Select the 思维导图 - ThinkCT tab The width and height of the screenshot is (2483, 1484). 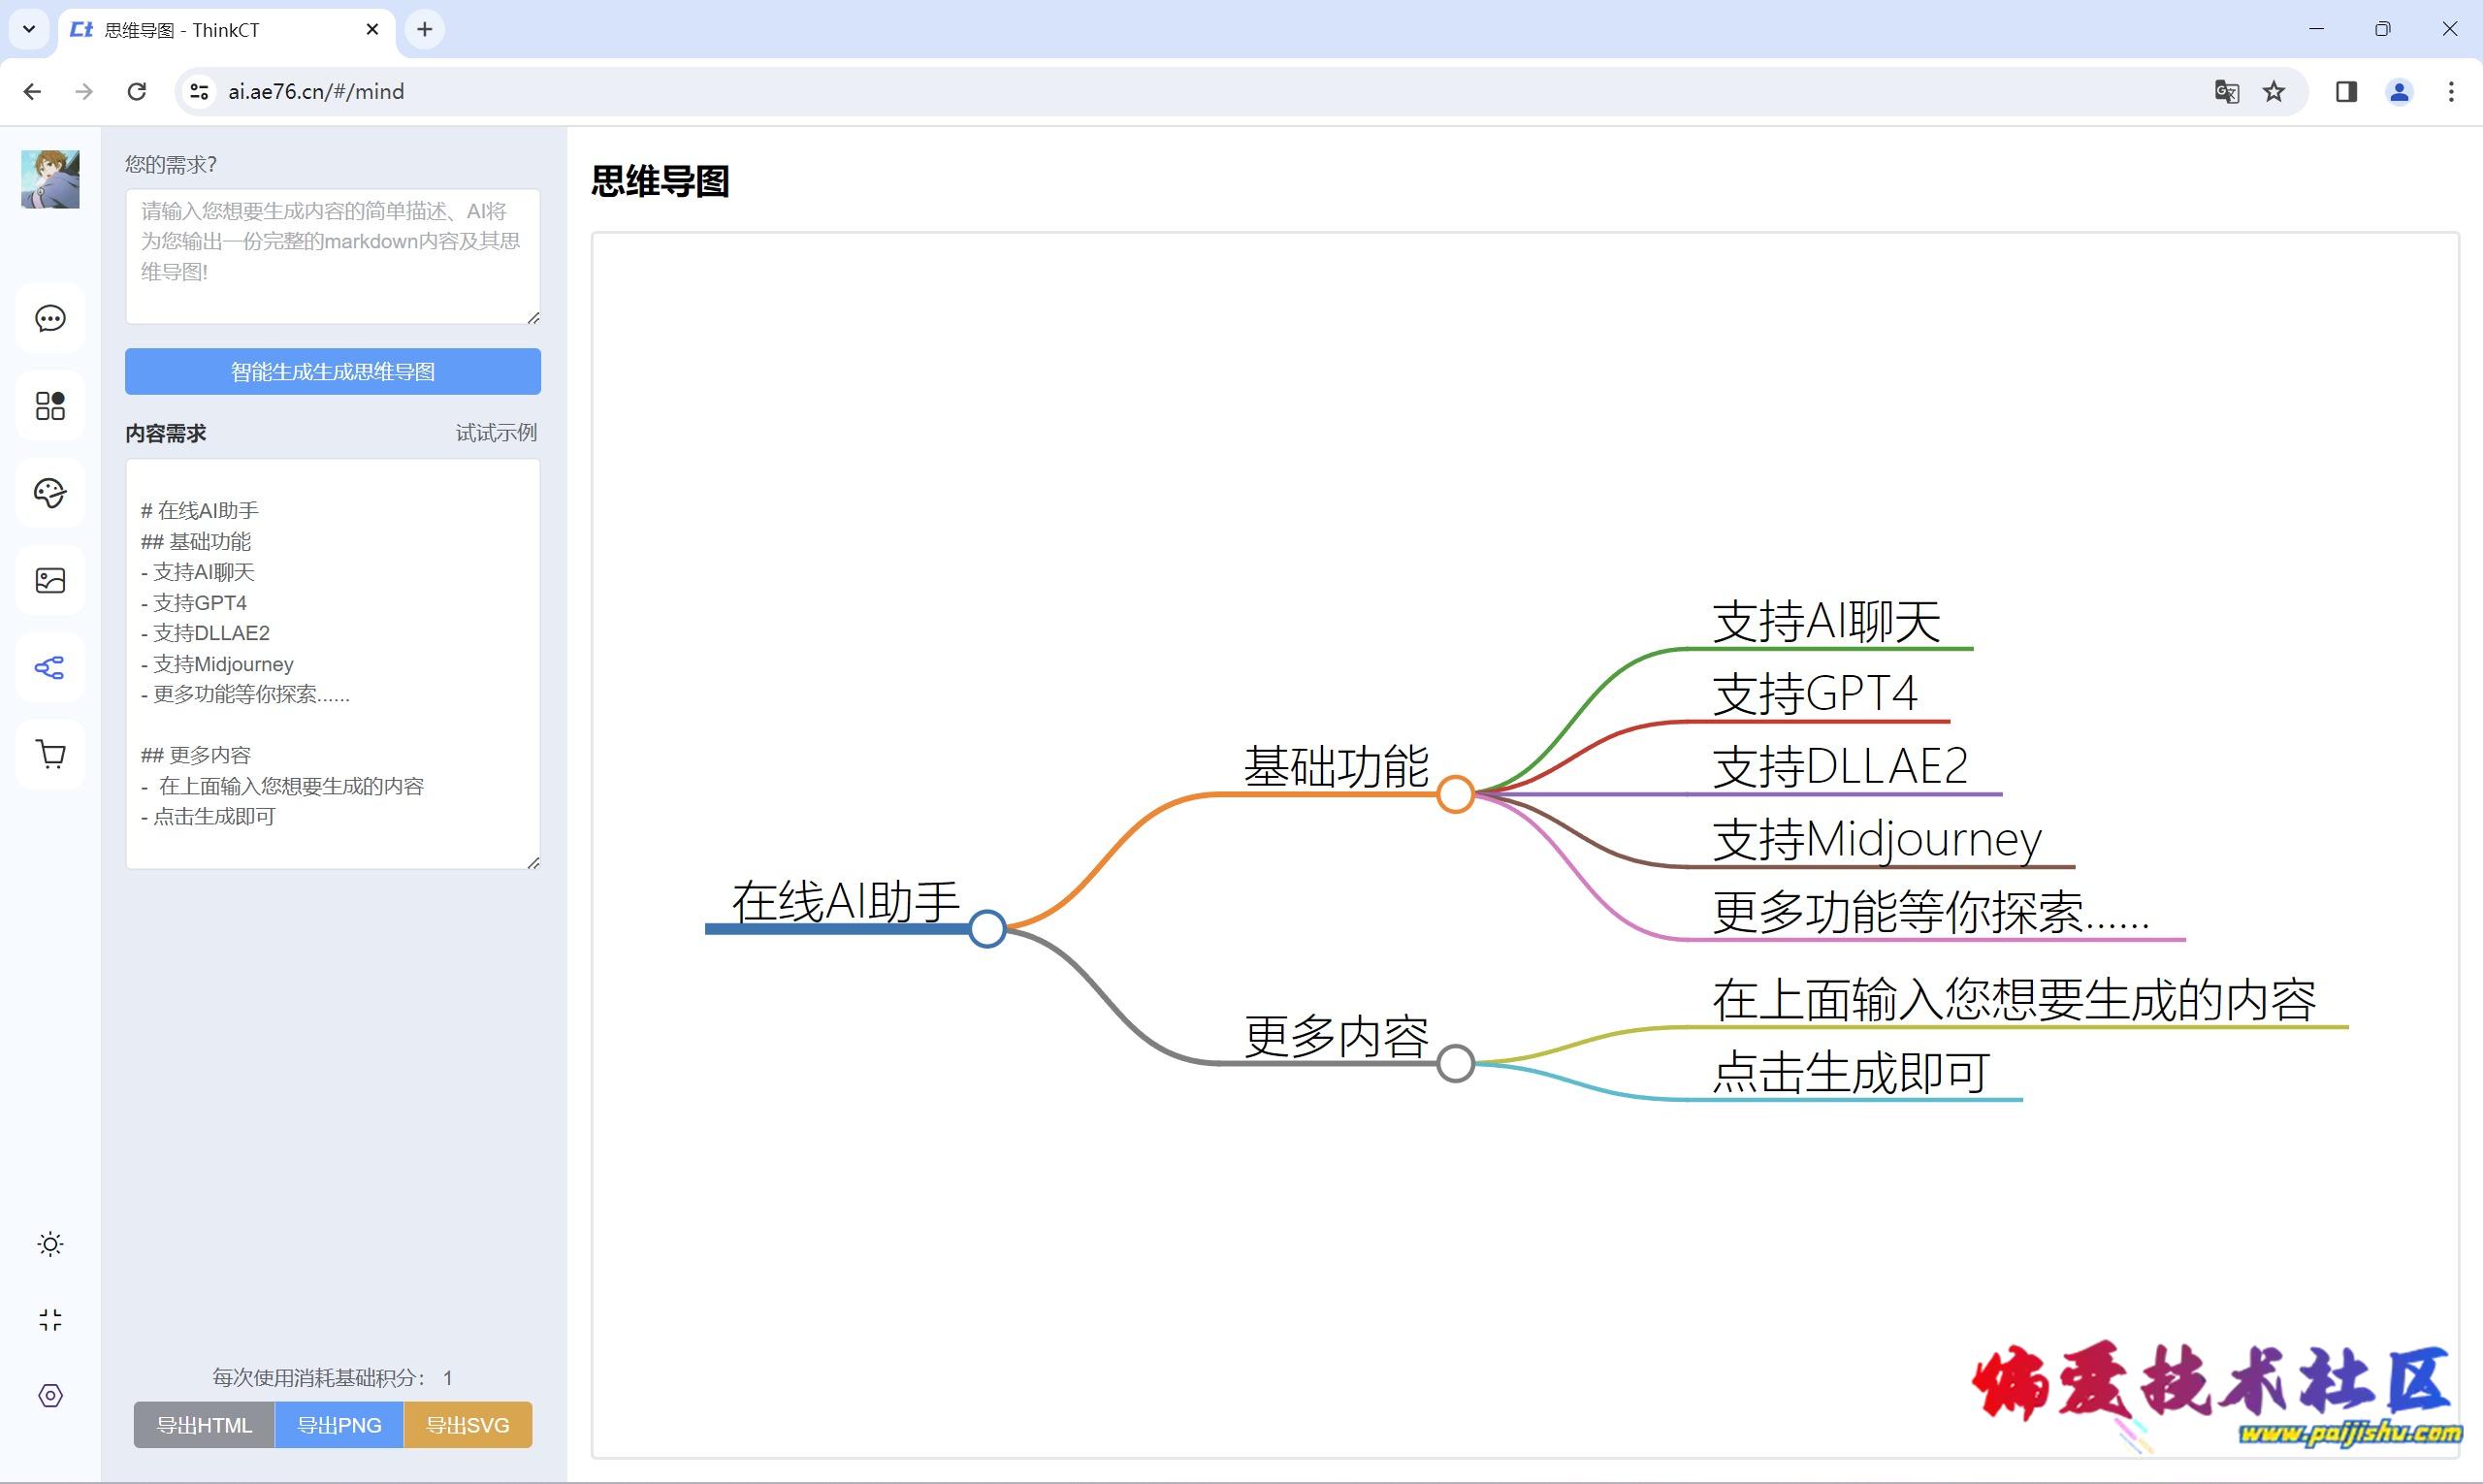coord(226,30)
